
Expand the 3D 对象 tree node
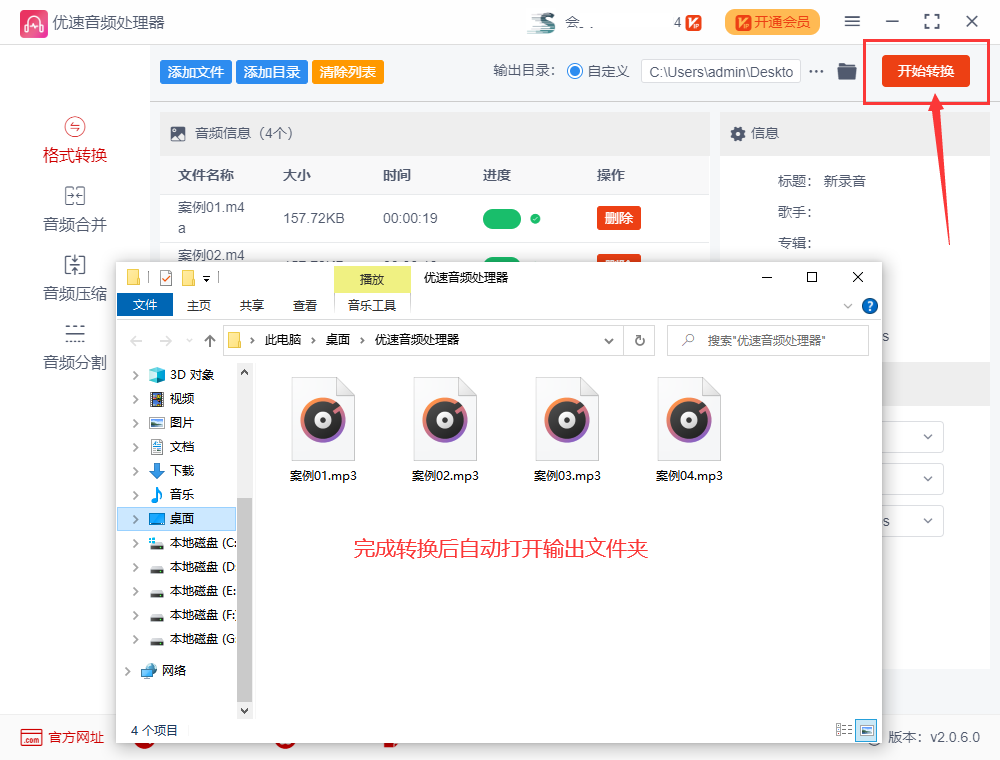click(x=135, y=375)
